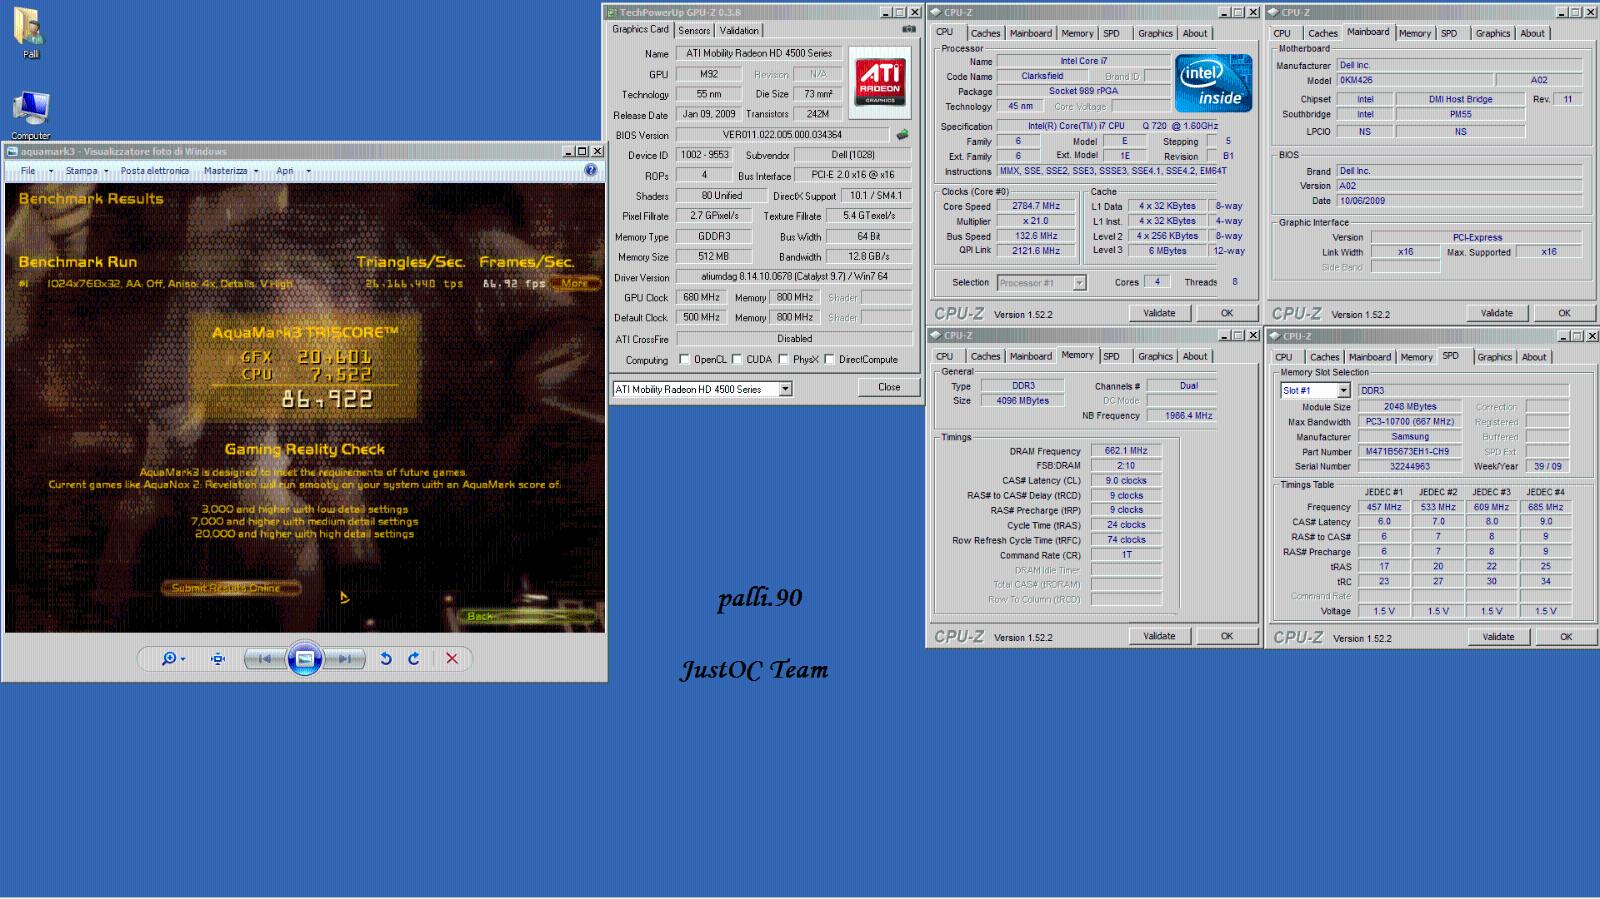Click Validate in the CPU-Z memory timings window

(1159, 636)
